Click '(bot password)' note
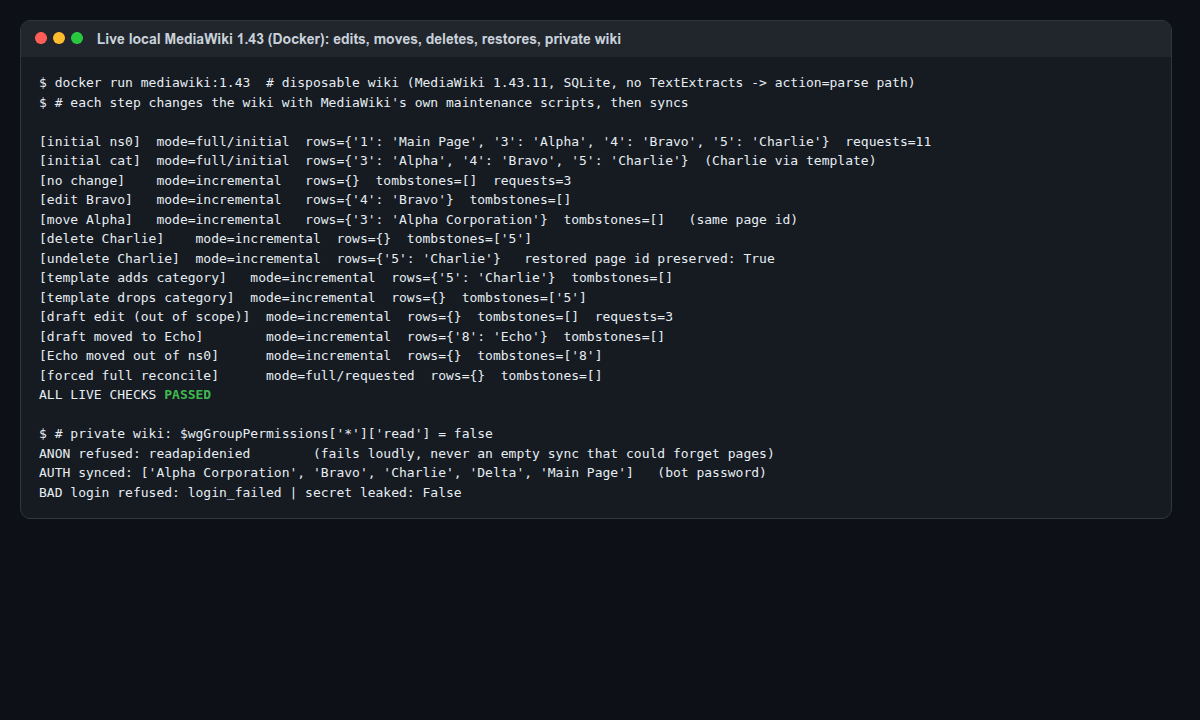 click(712, 473)
